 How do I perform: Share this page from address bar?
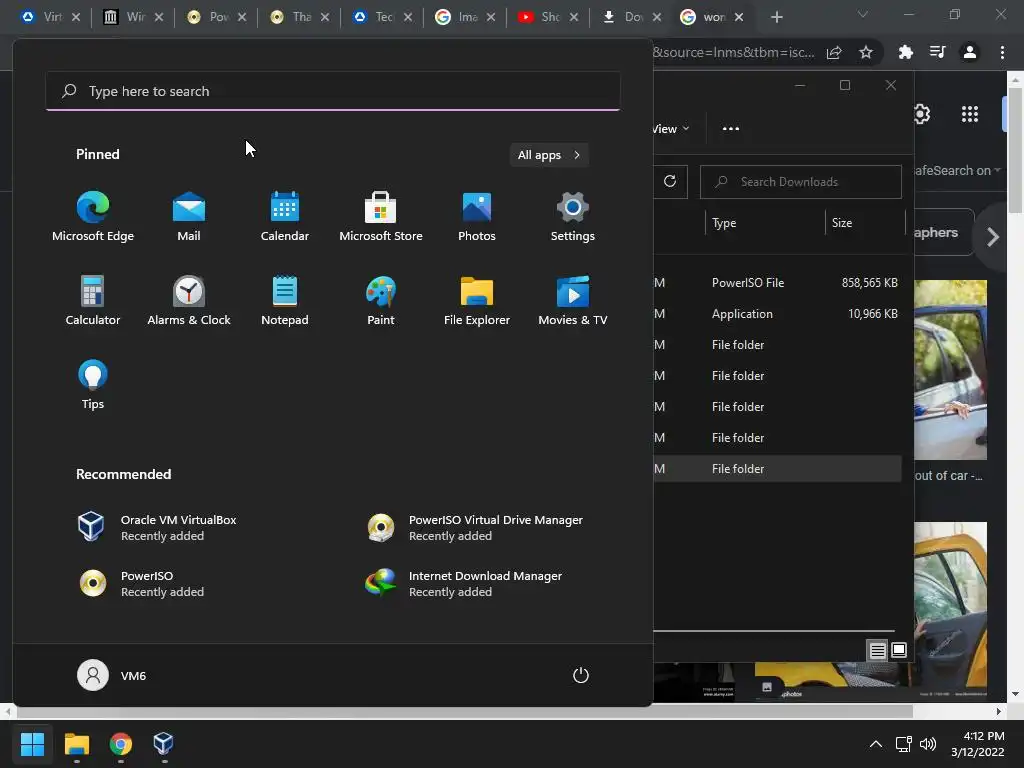pos(834,52)
